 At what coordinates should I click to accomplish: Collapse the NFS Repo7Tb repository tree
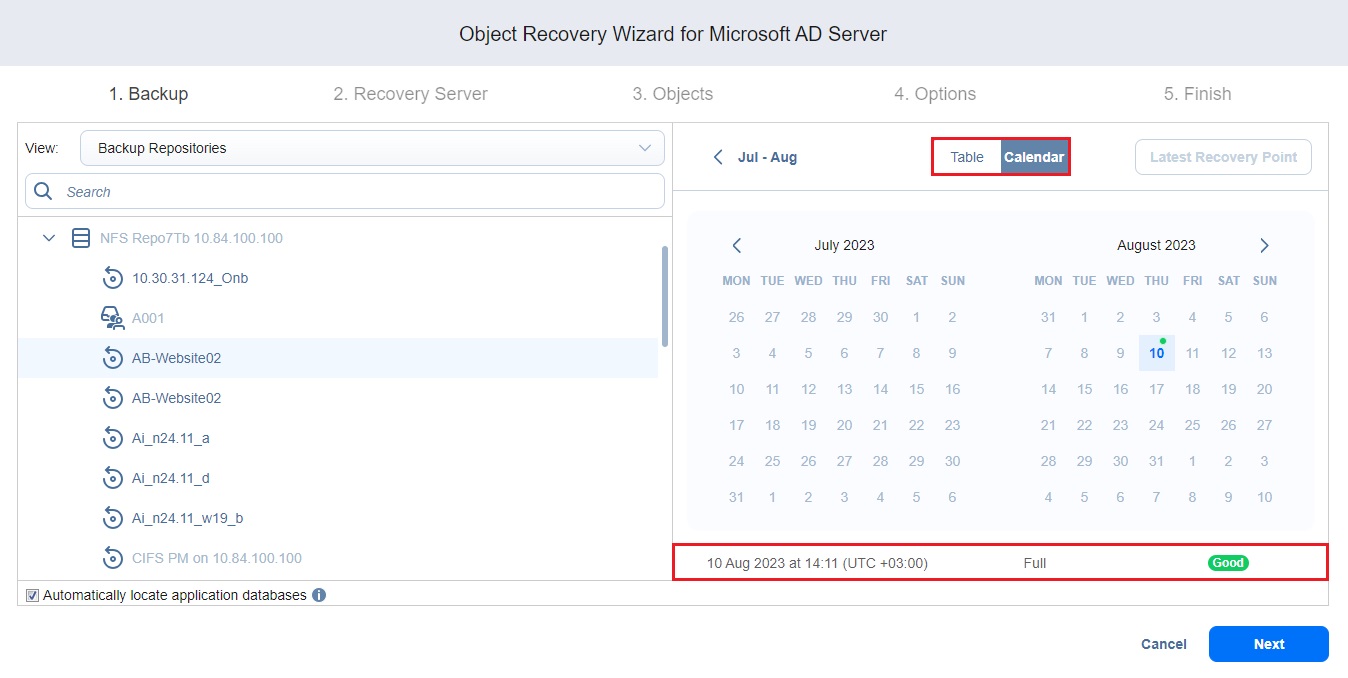(48, 238)
